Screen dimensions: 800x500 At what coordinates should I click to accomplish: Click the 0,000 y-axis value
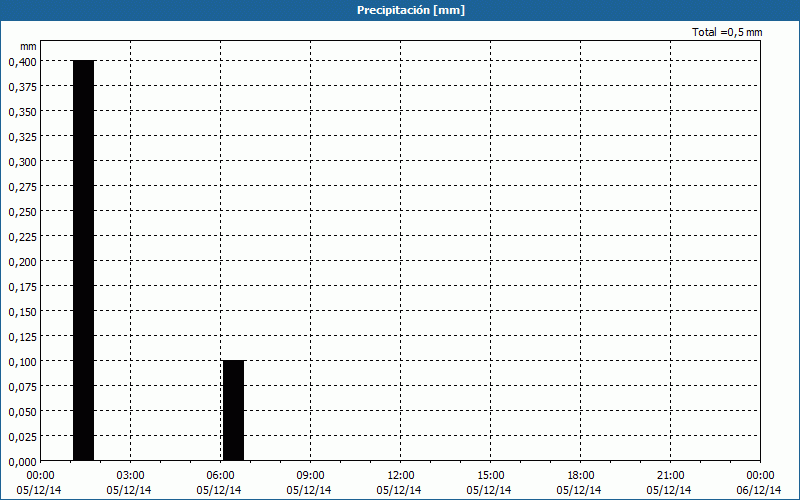tap(22, 462)
